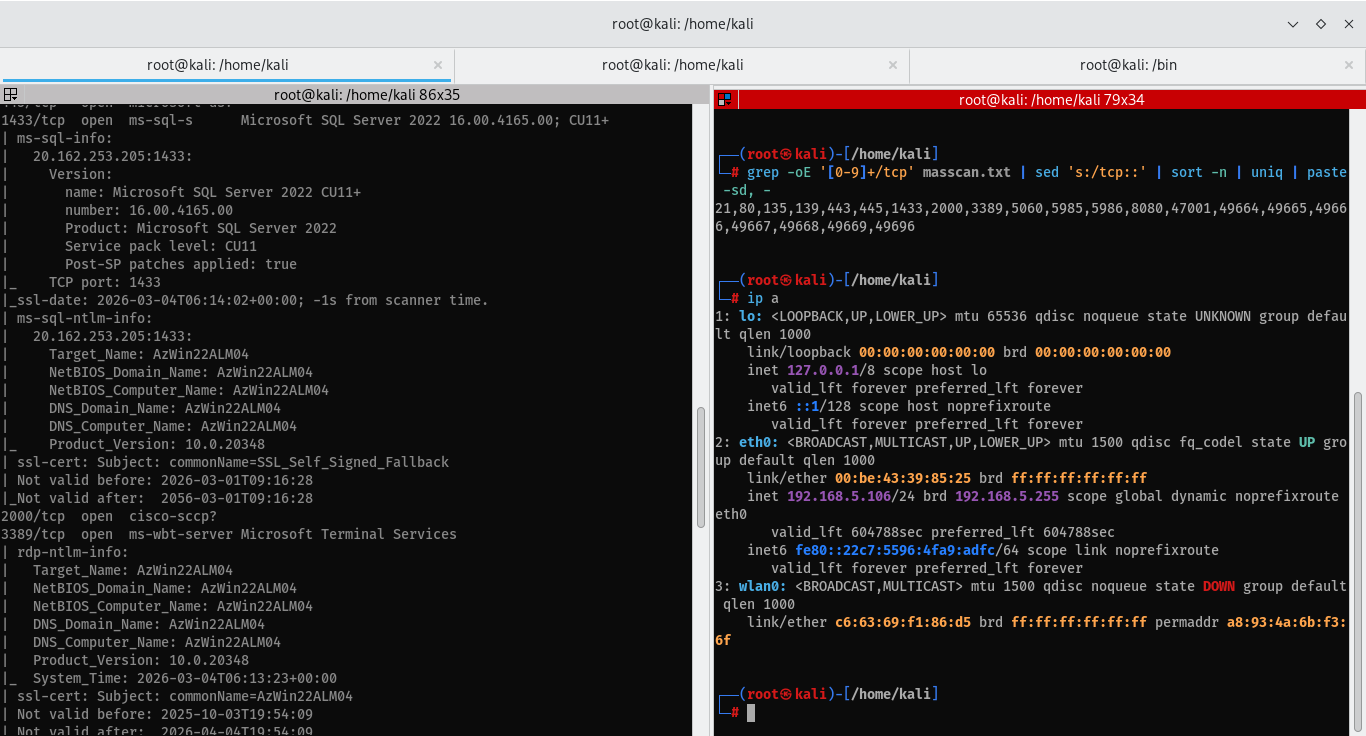
Task: Close the first root@kali: /home/kali tab
Action: pos(438,65)
